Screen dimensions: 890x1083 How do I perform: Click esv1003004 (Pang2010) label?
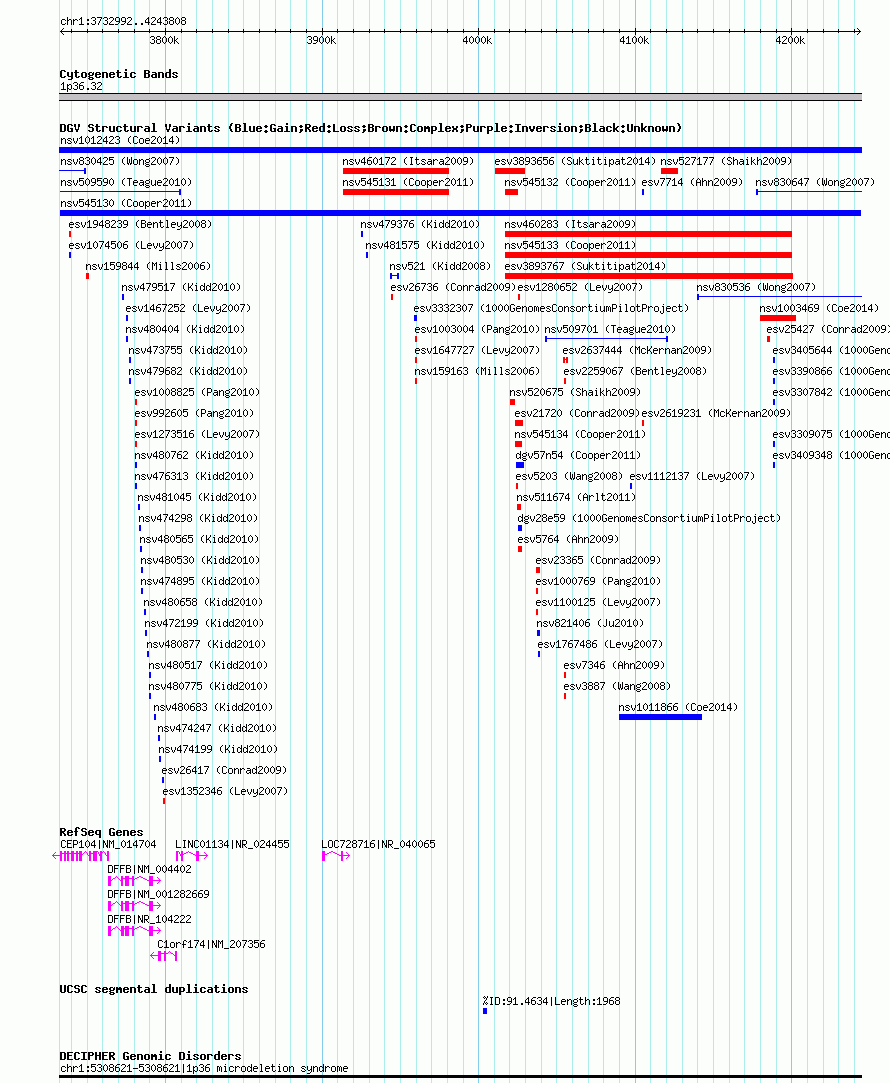click(477, 329)
